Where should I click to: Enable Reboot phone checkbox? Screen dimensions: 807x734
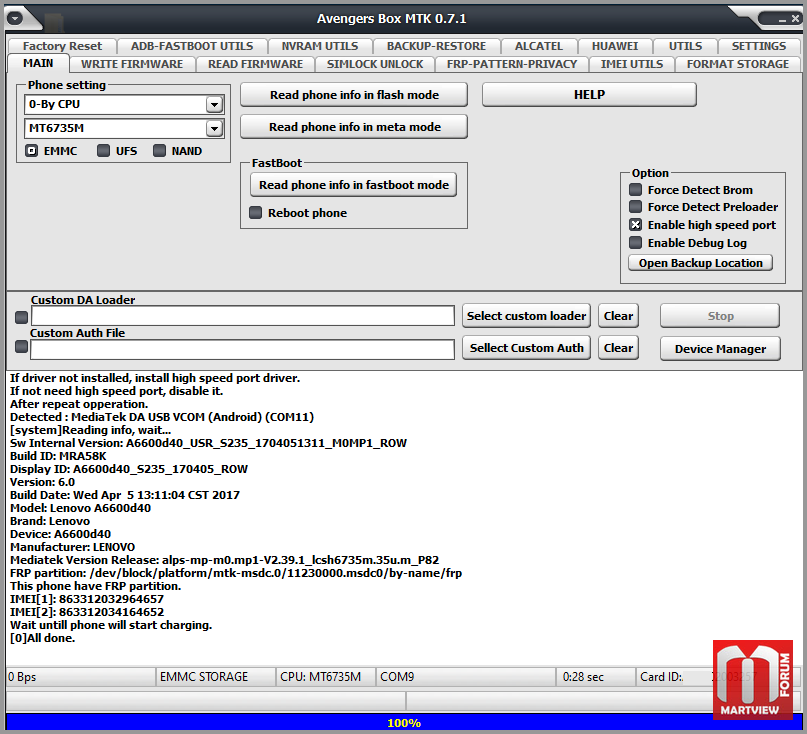click(x=255, y=213)
